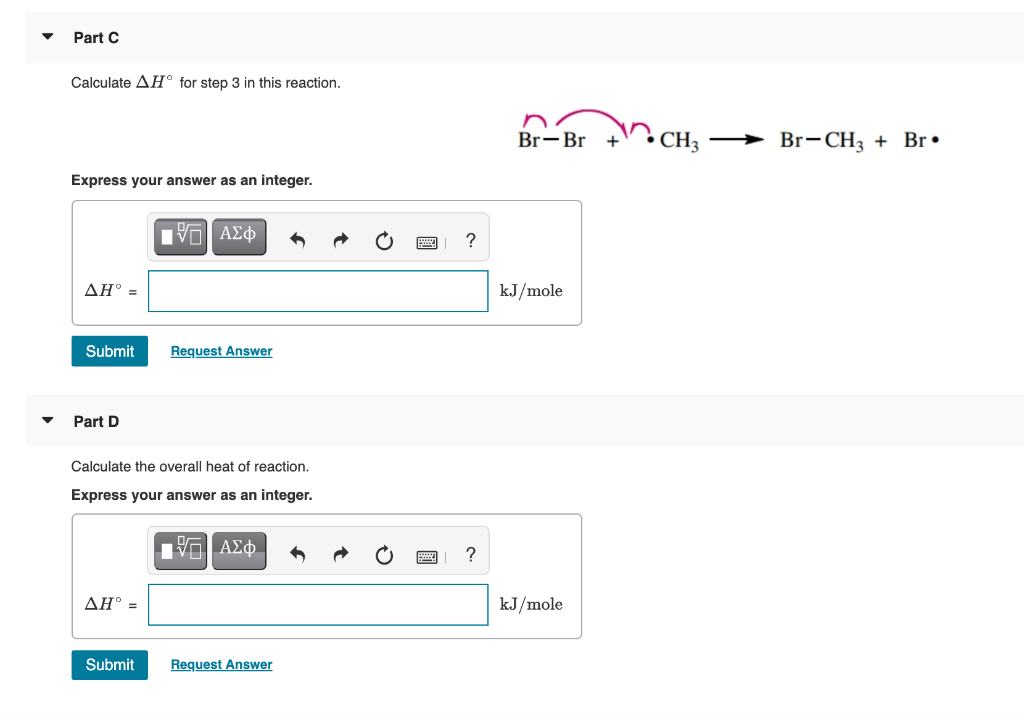
Task: Click the redo arrow in Part D toolbar
Action: [x=340, y=551]
